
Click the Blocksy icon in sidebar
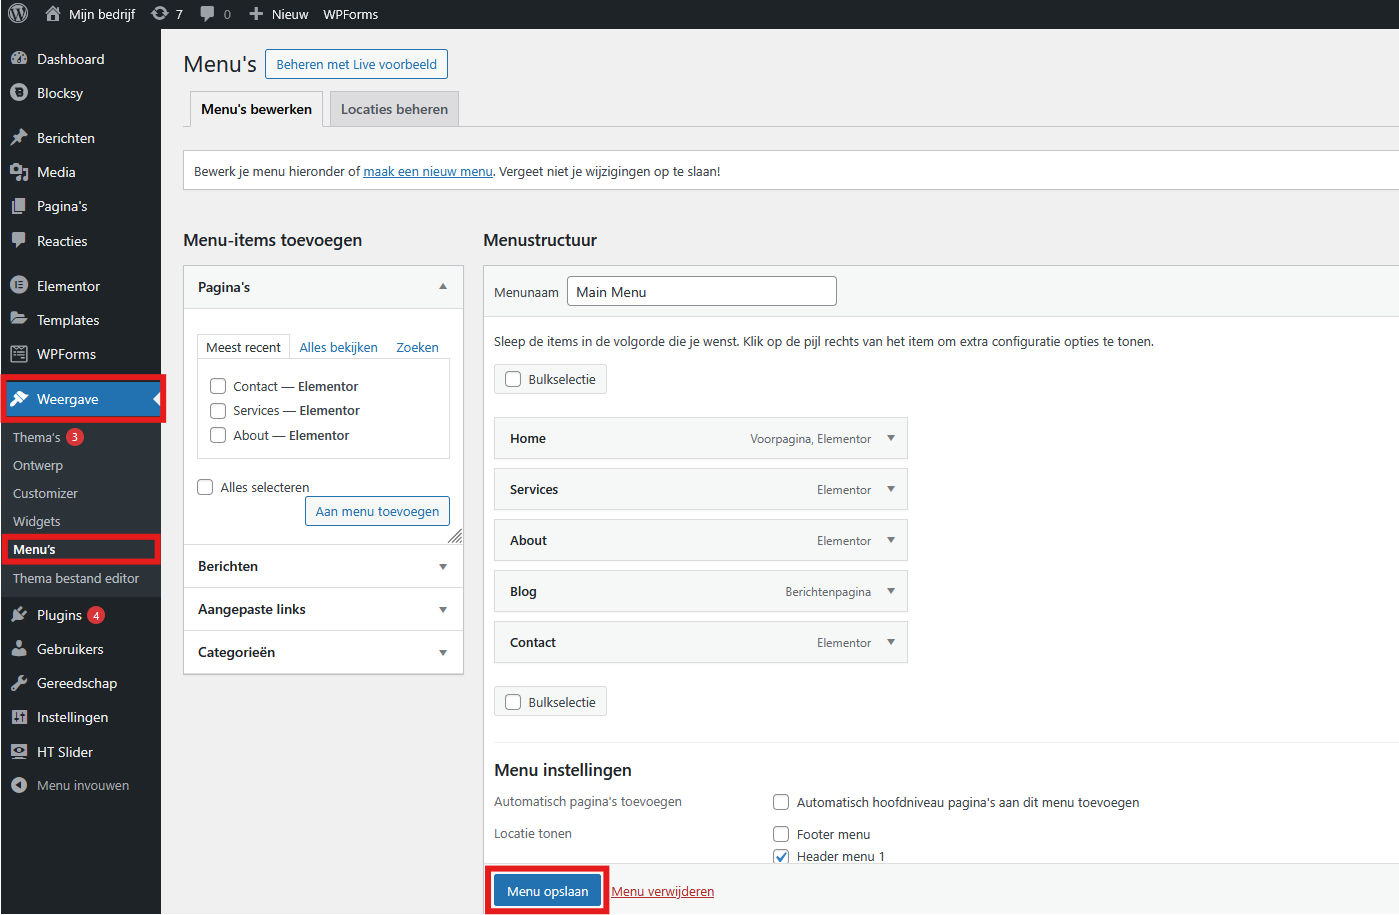click(x=19, y=93)
